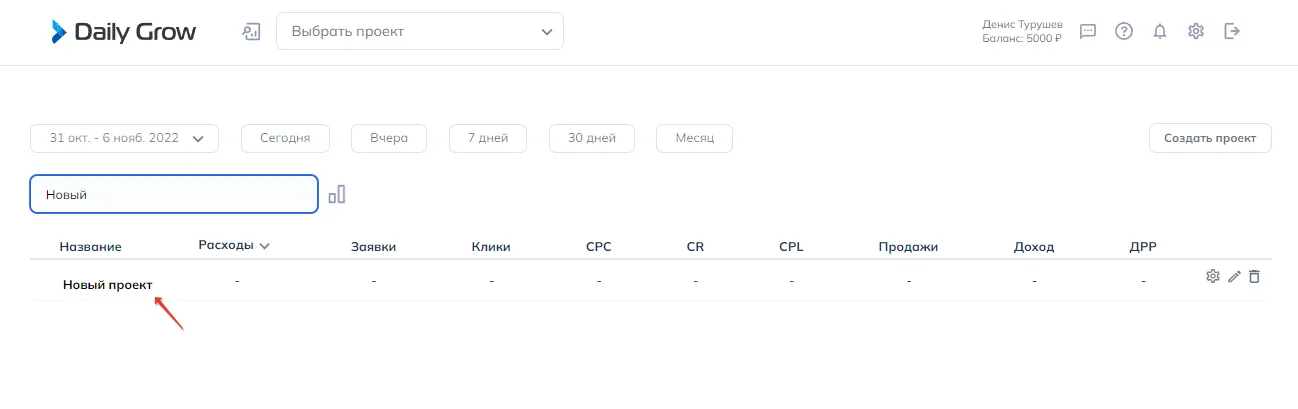Delete Новый проект with trash icon

coord(1254,276)
